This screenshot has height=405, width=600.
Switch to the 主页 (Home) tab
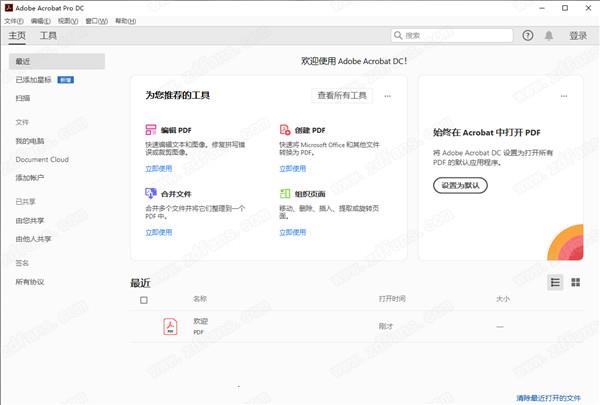tap(17, 36)
